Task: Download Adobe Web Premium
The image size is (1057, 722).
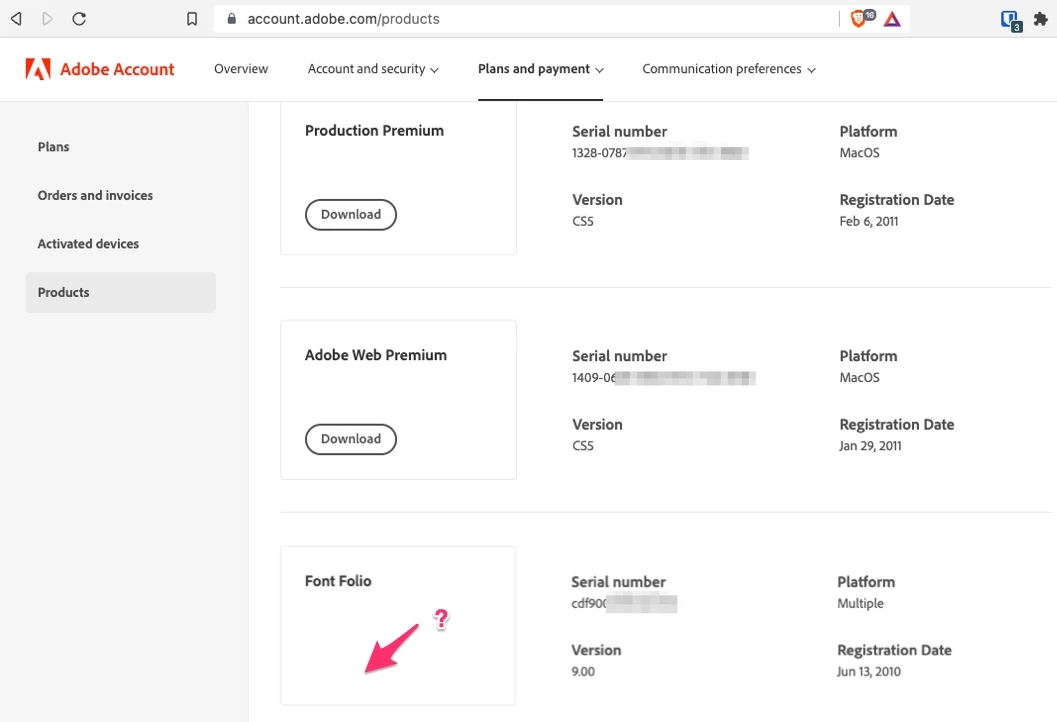Action: 351,439
